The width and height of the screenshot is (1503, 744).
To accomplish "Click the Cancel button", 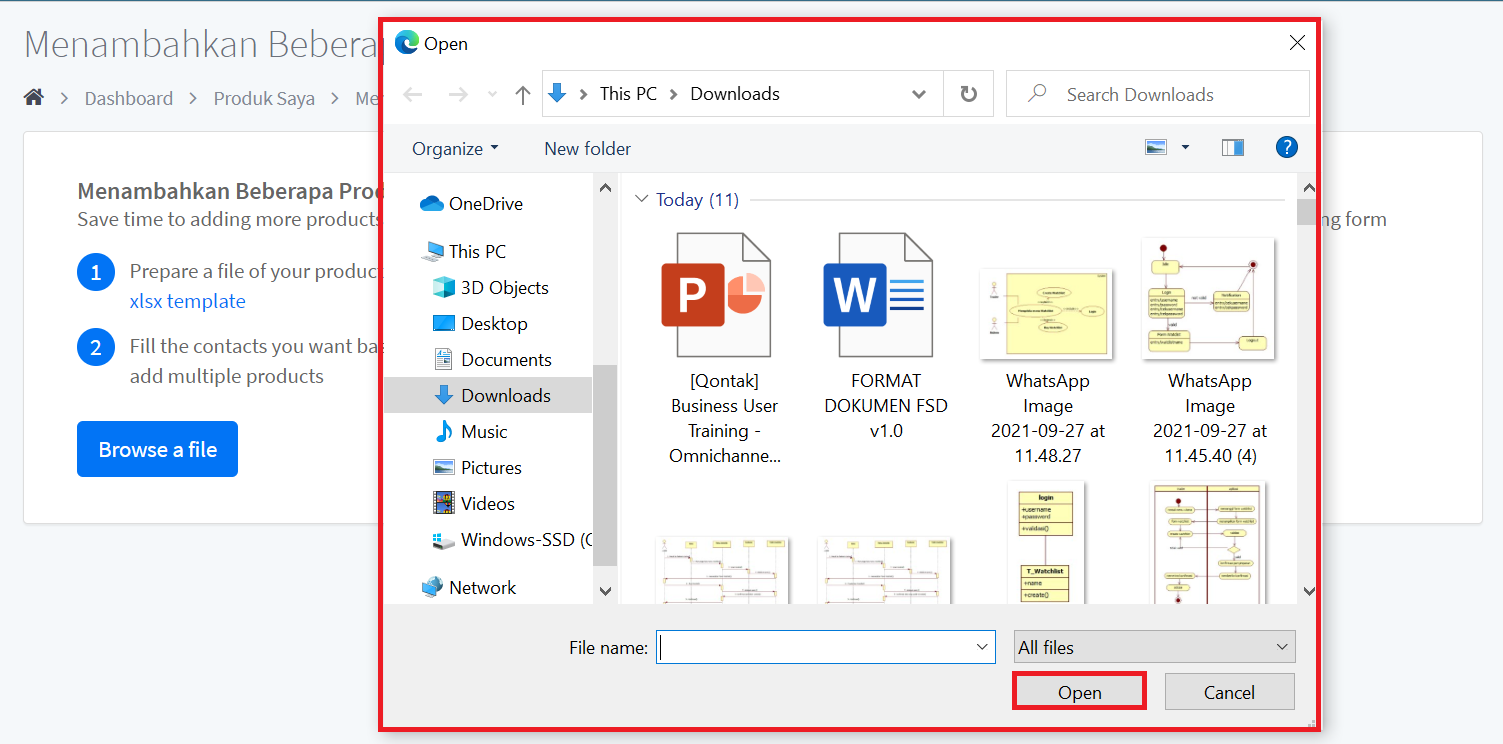I will point(1229,692).
